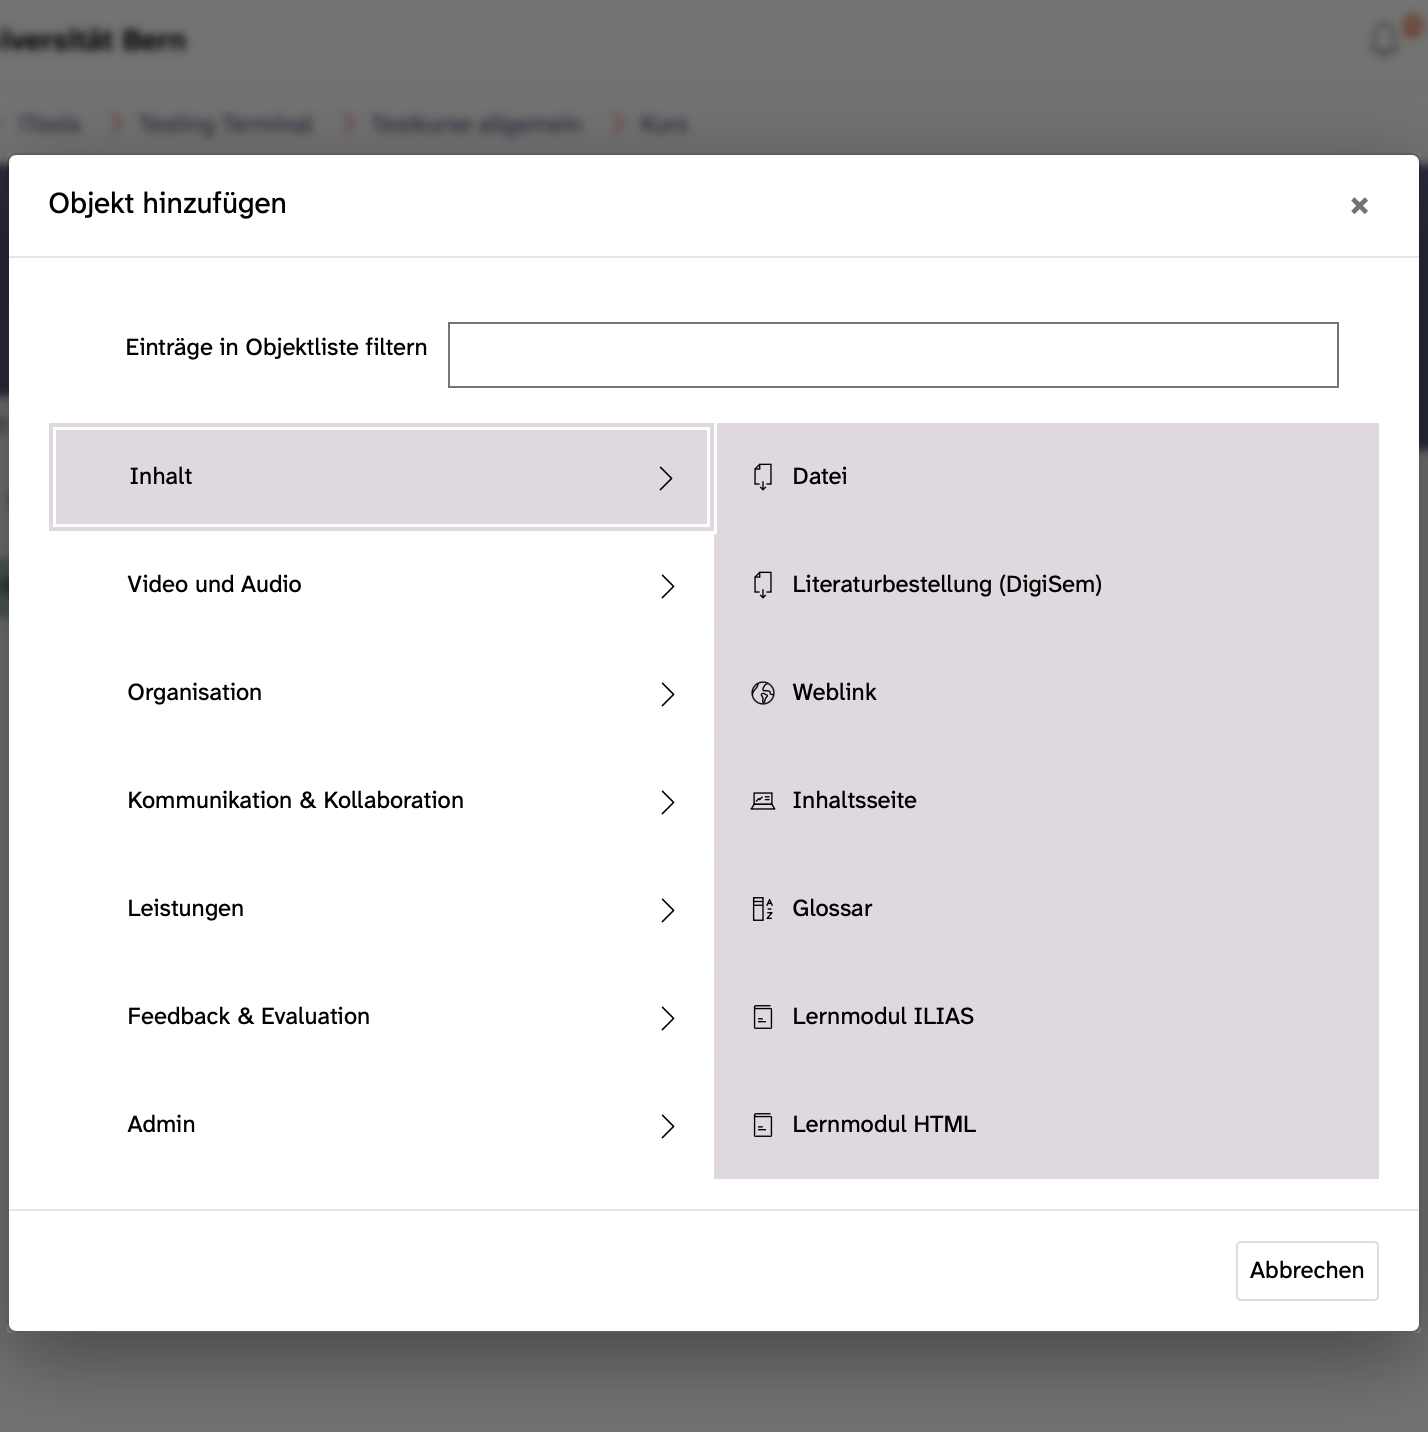Click the Inhaltsseite page icon
The image size is (1428, 1432).
pyautogui.click(x=763, y=800)
